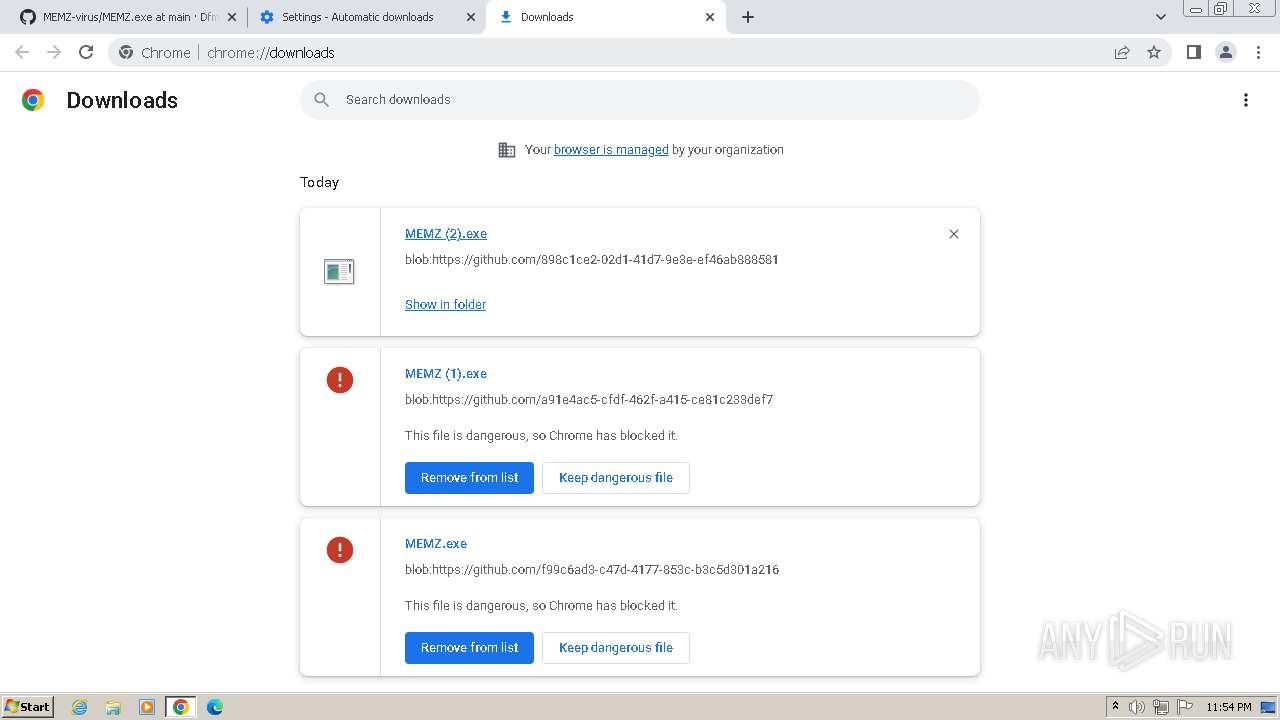This screenshot has height=720, width=1280.
Task: Open a new tab with plus button
Action: pyautogui.click(x=748, y=17)
